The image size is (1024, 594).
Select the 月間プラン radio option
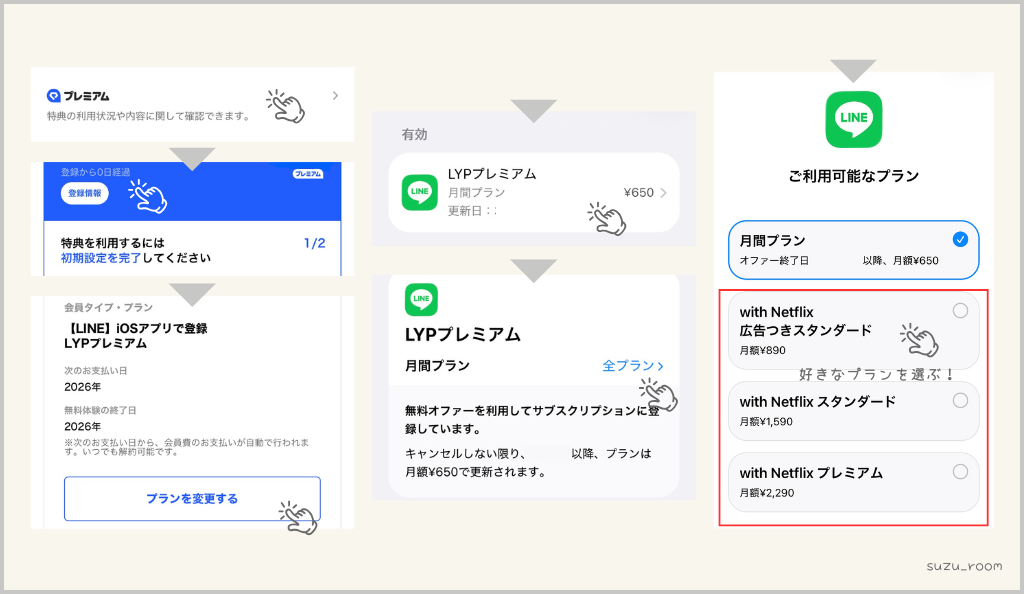click(960, 239)
